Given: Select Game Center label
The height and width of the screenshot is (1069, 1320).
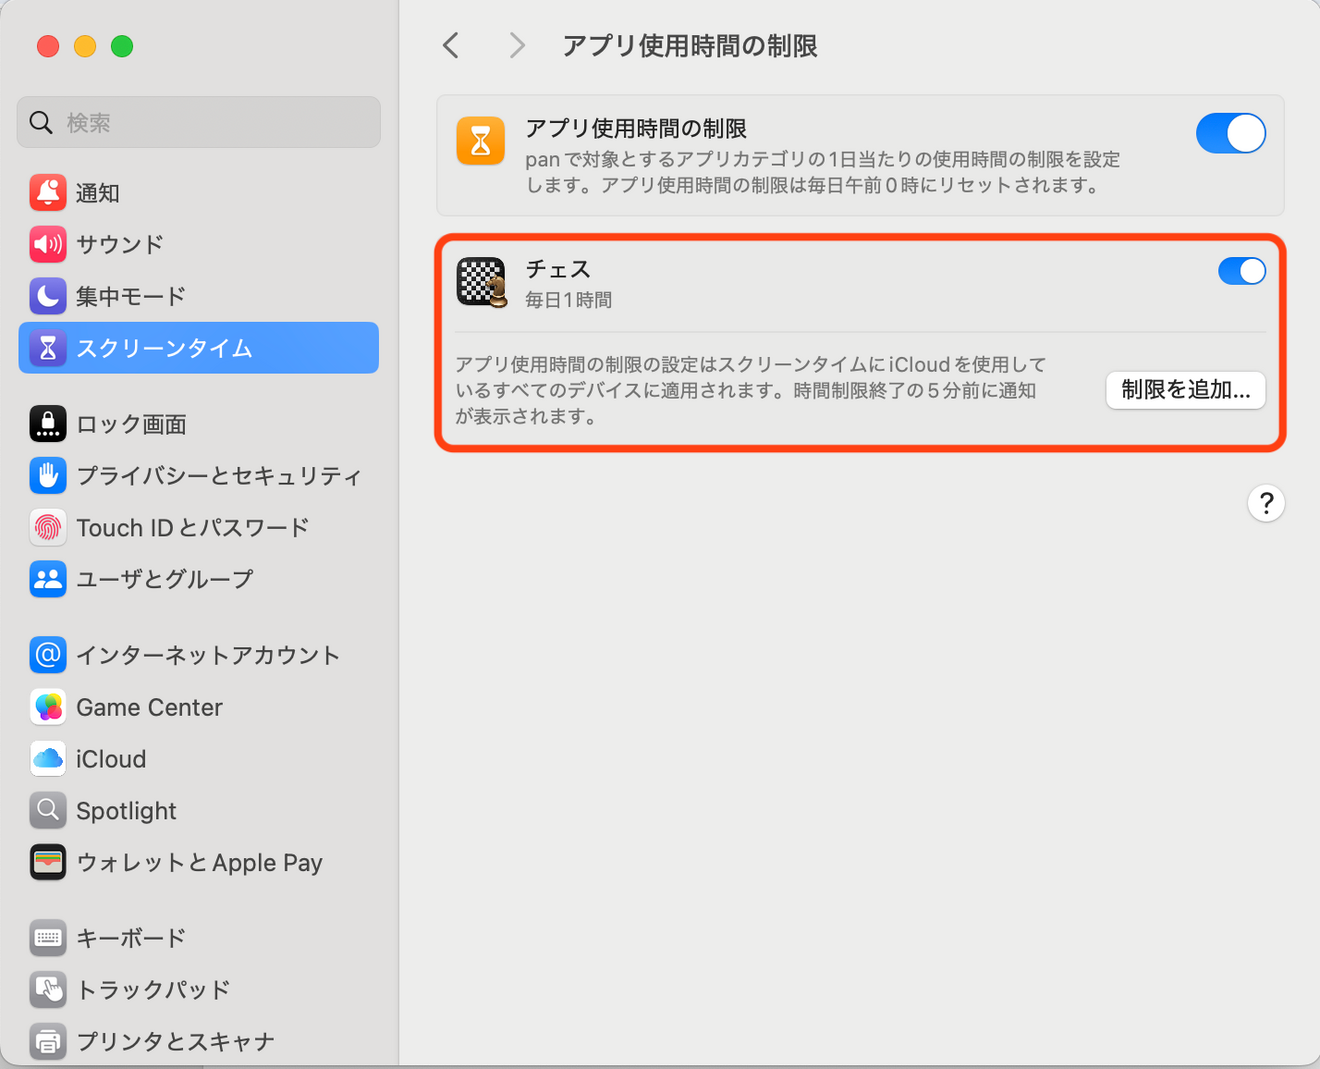Looking at the screenshot, I should click(x=149, y=707).
